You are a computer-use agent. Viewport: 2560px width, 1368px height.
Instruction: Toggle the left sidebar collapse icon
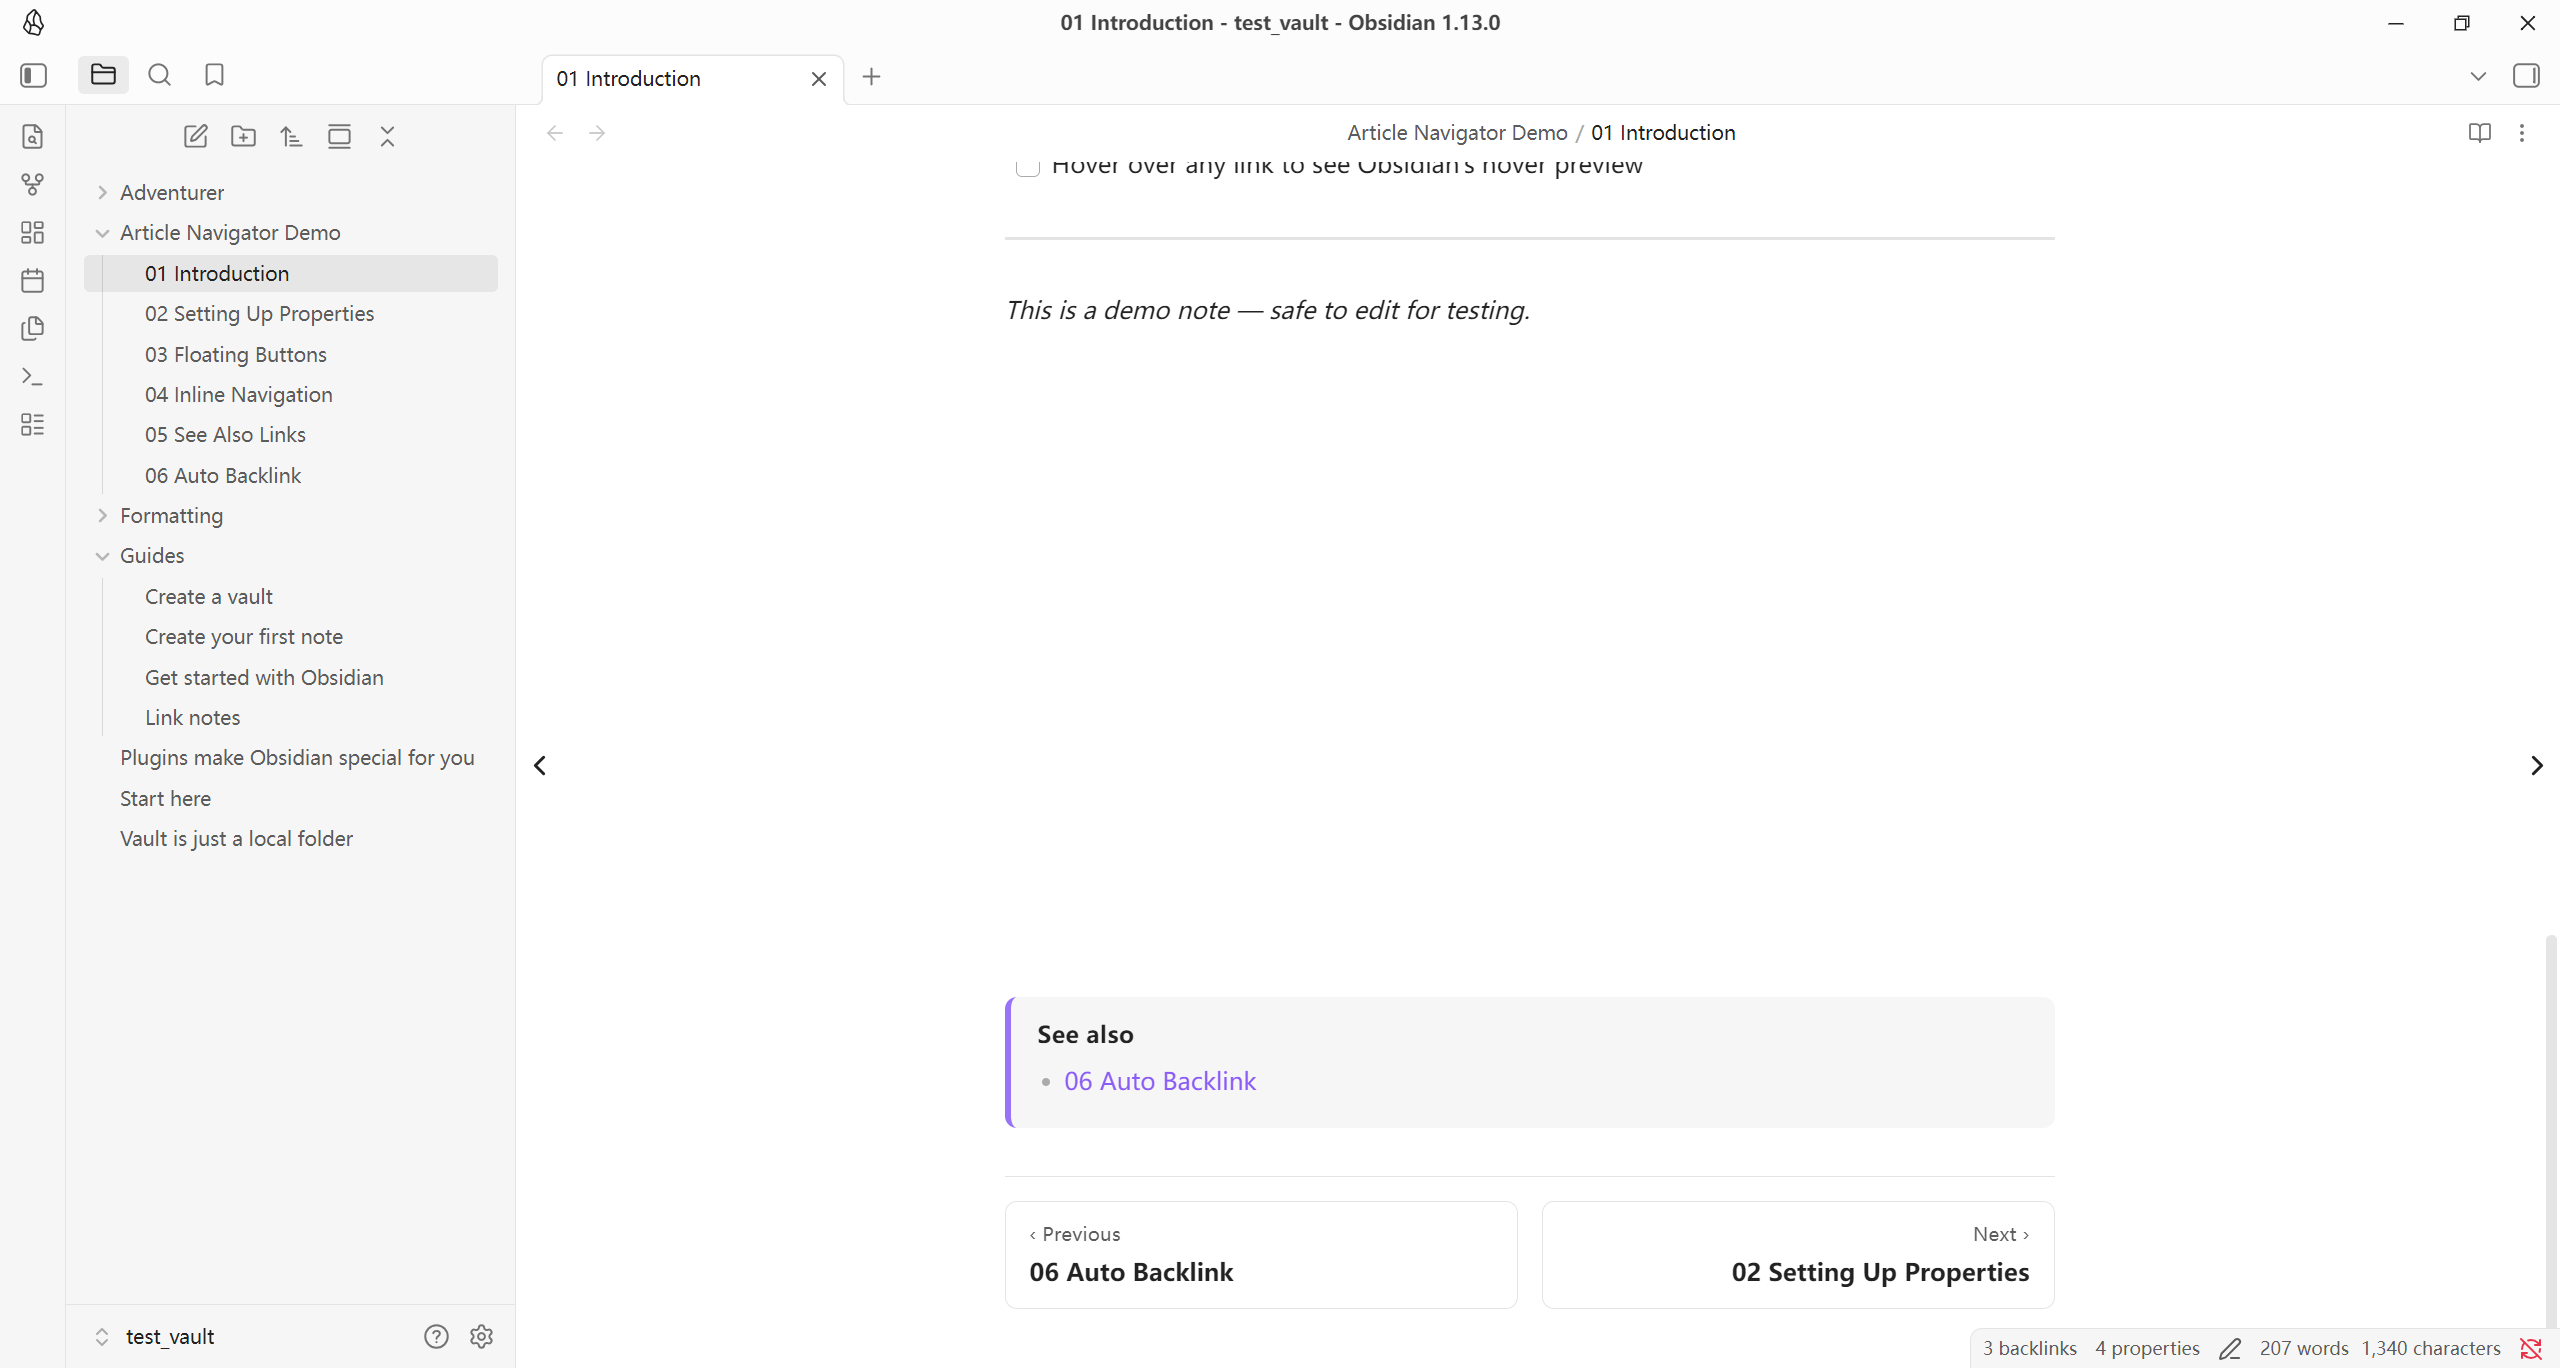tap(33, 75)
